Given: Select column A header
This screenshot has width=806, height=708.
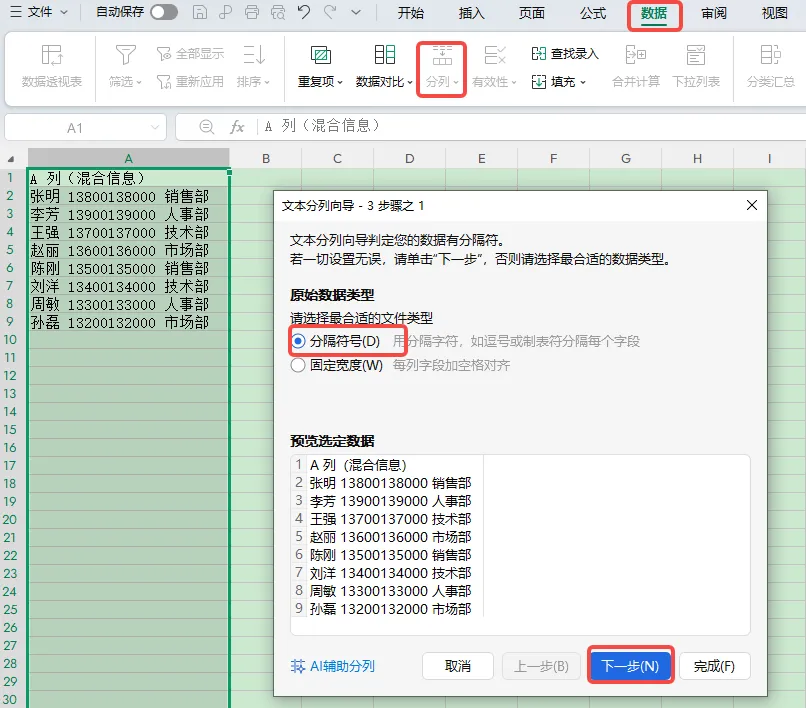Looking at the screenshot, I should coord(129,158).
